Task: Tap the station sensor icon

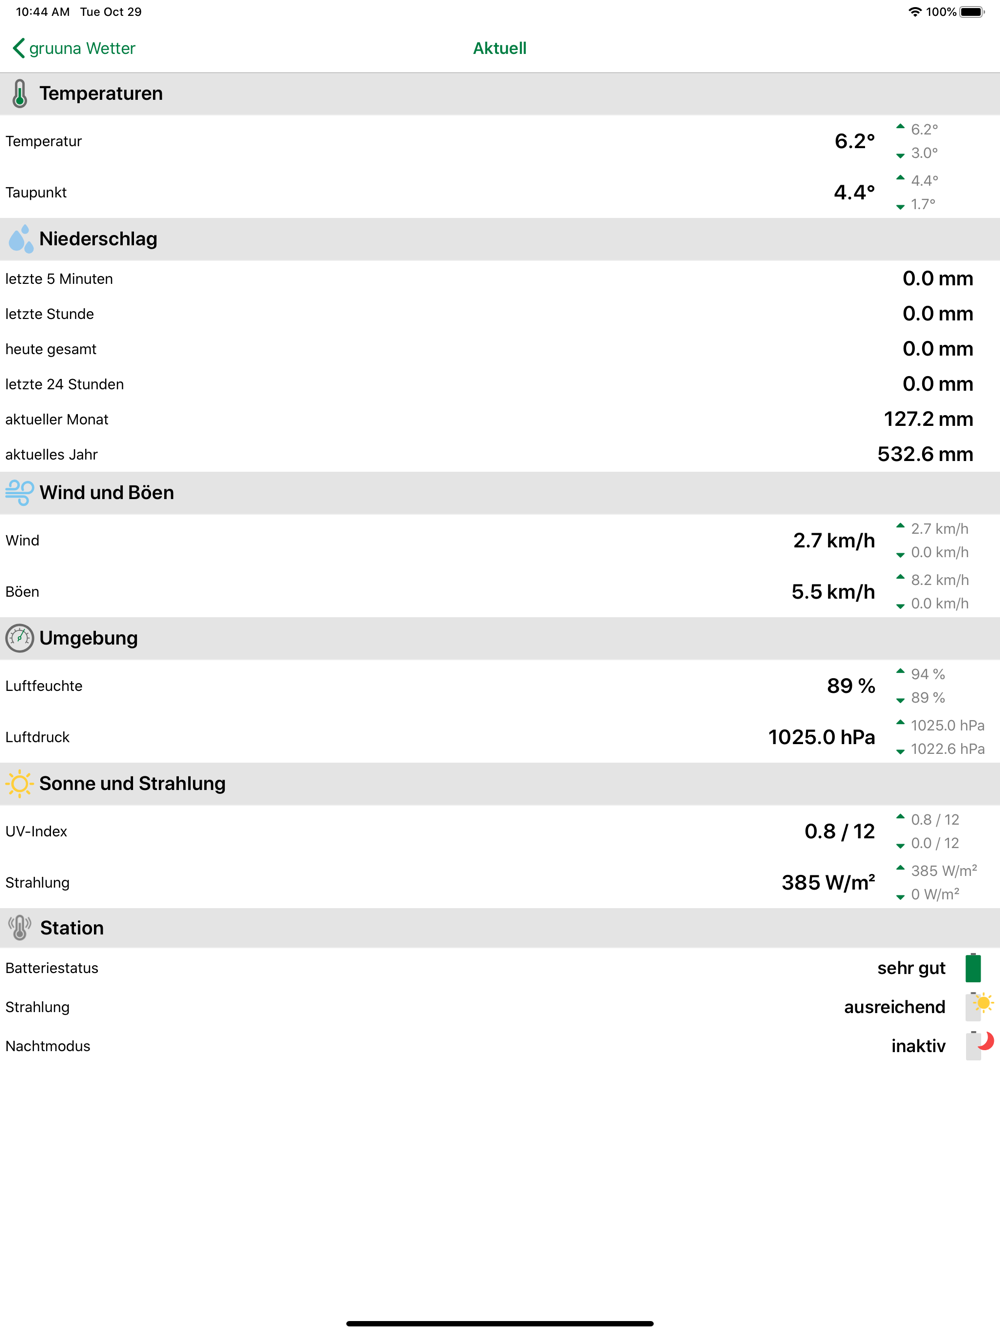Action: tap(19, 928)
